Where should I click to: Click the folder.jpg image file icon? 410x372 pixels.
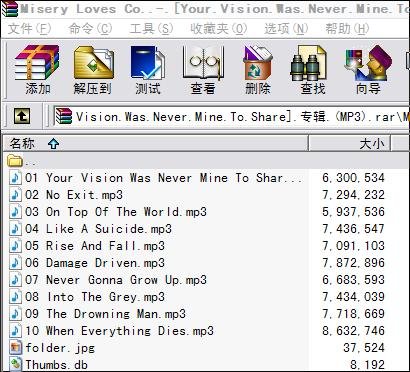coord(16,348)
